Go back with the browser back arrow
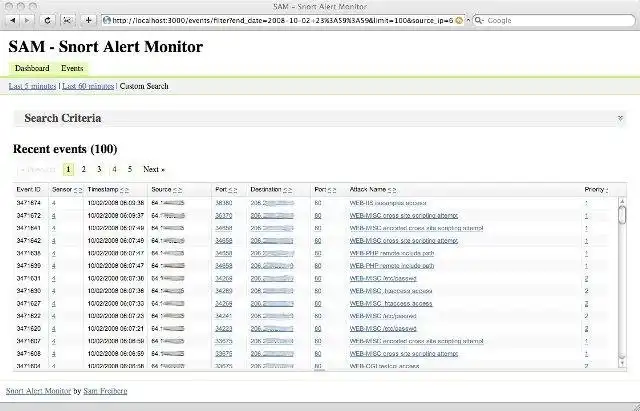This screenshot has height=411, width=640. [13, 20]
